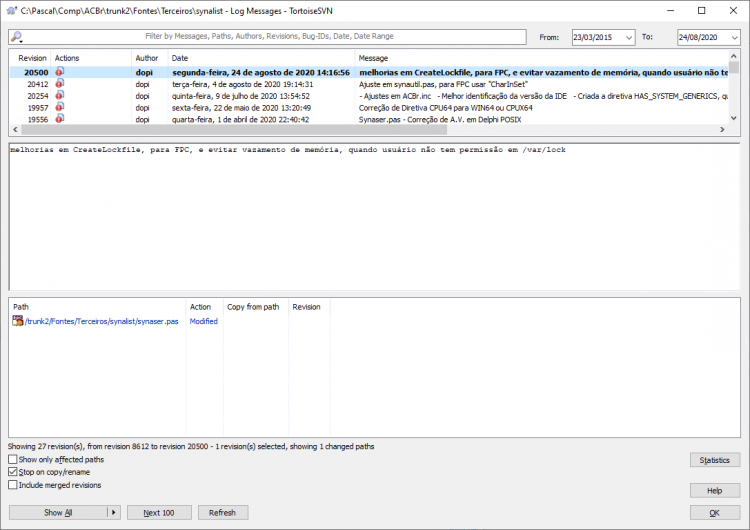Click the modified action icon for revision 19957
The image size is (750, 530).
59,107
